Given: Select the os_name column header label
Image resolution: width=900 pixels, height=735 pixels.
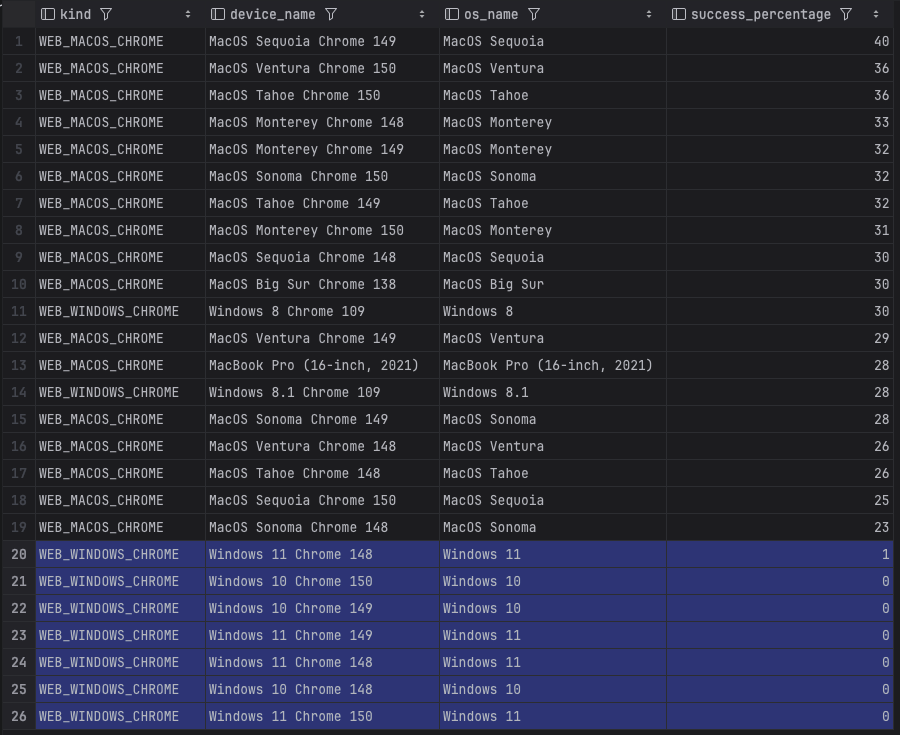Looking at the screenshot, I should pyautogui.click(x=491, y=14).
